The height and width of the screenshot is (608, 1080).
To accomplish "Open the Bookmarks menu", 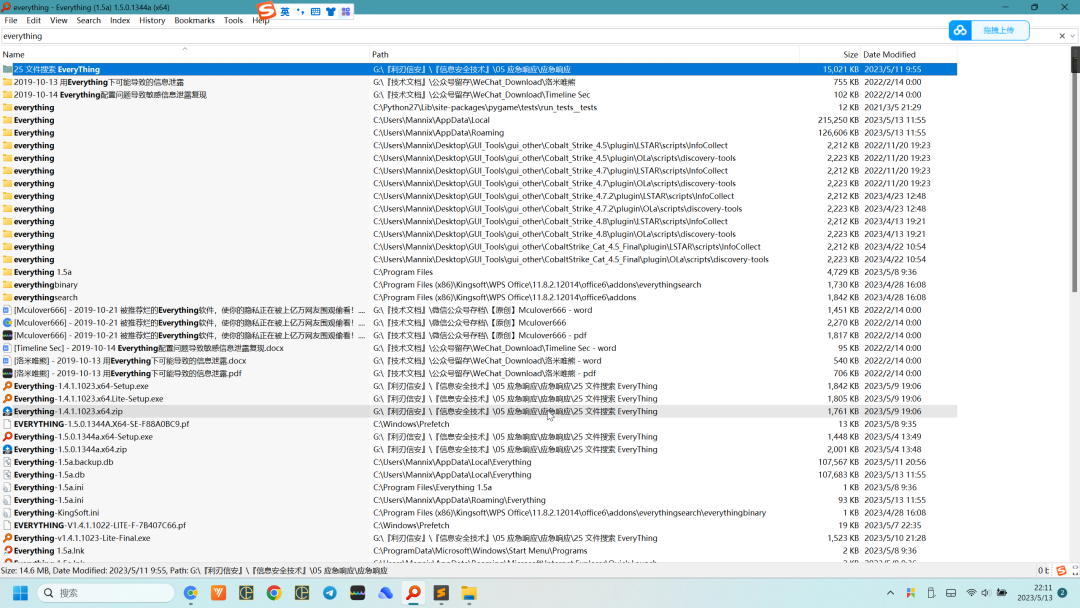I will [194, 20].
